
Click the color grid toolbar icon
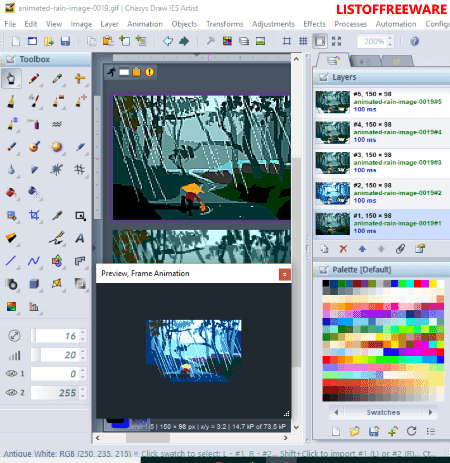tap(227, 41)
